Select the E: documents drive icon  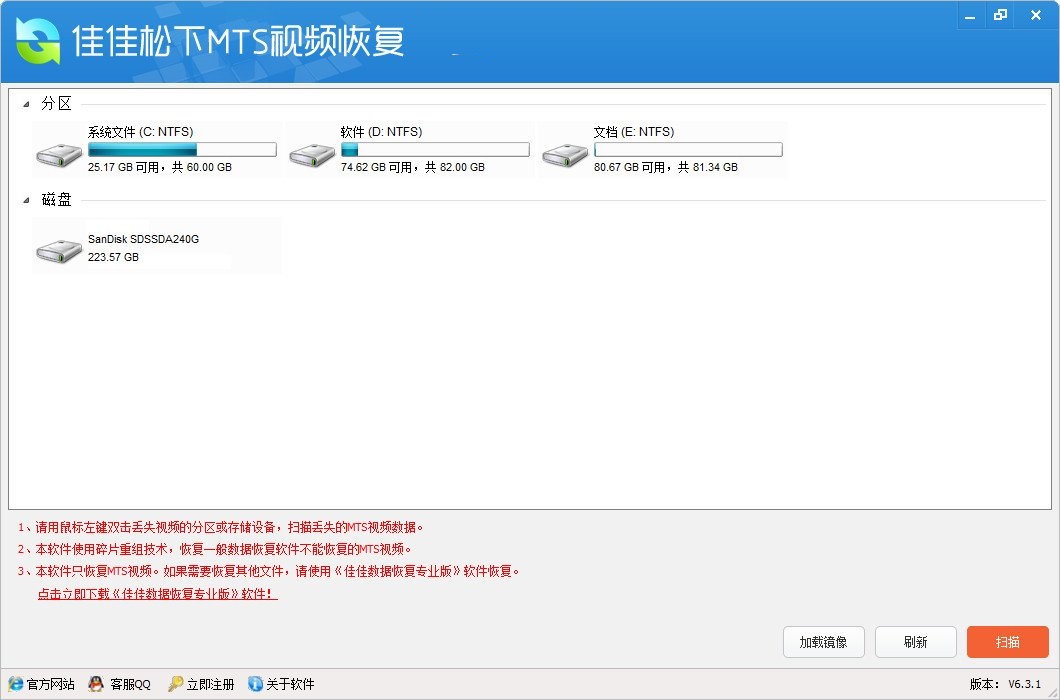565,155
